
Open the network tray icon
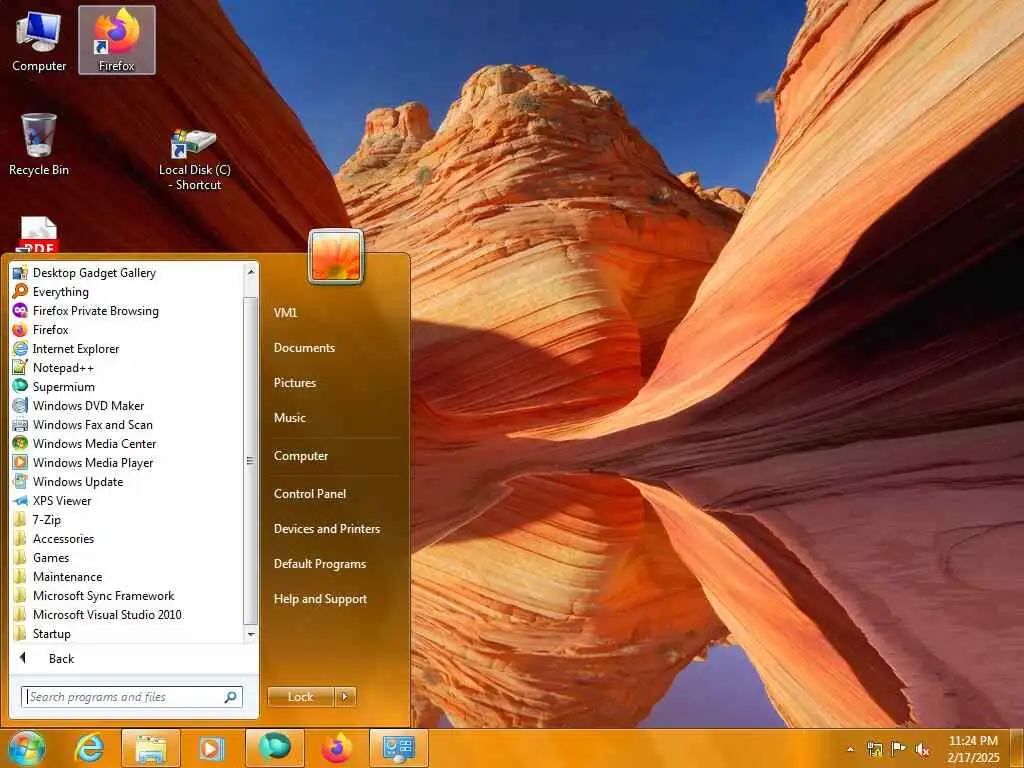(874, 749)
